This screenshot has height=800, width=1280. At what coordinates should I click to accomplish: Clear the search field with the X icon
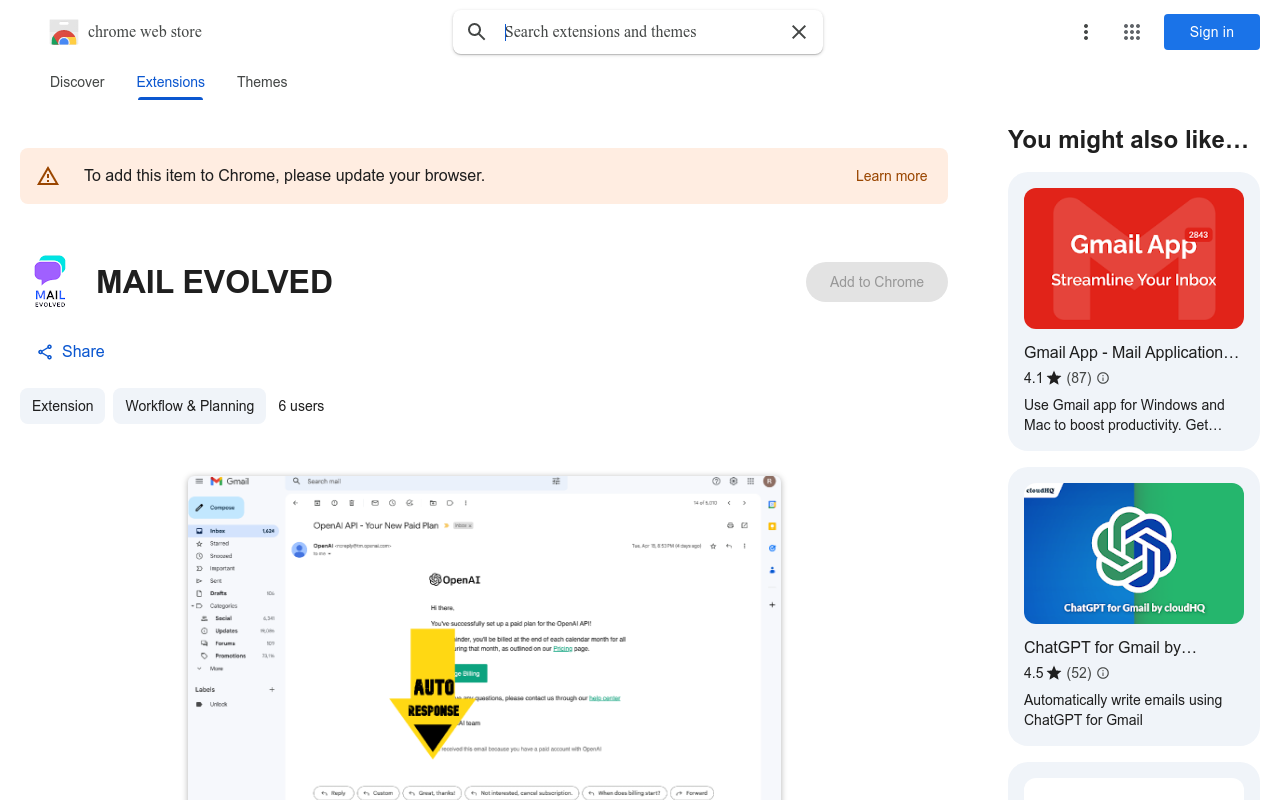pos(799,32)
